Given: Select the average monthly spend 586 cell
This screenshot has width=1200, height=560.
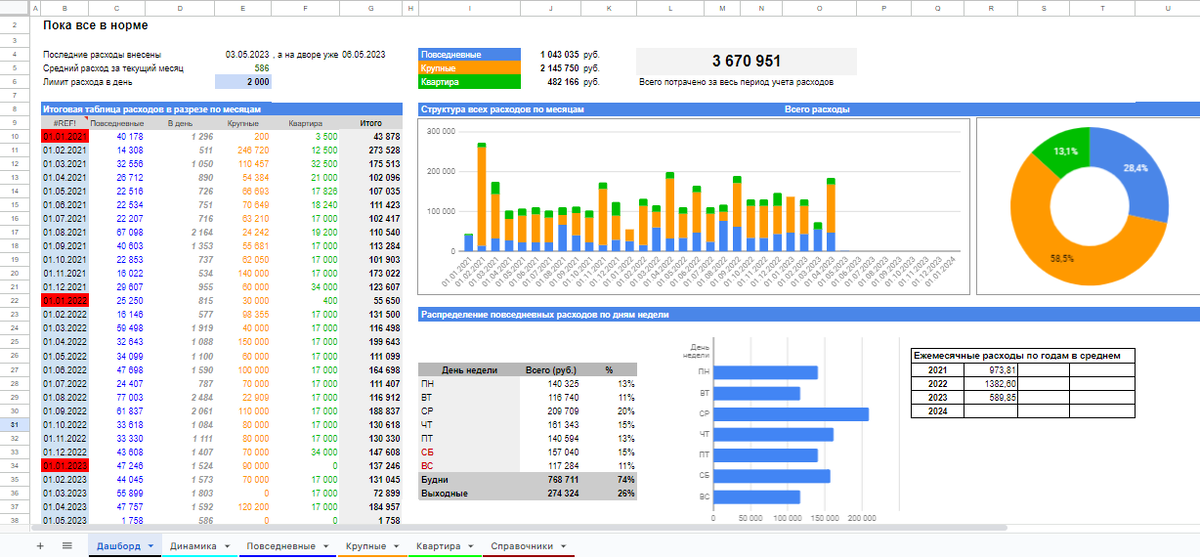Looking at the screenshot, I should (243, 68).
